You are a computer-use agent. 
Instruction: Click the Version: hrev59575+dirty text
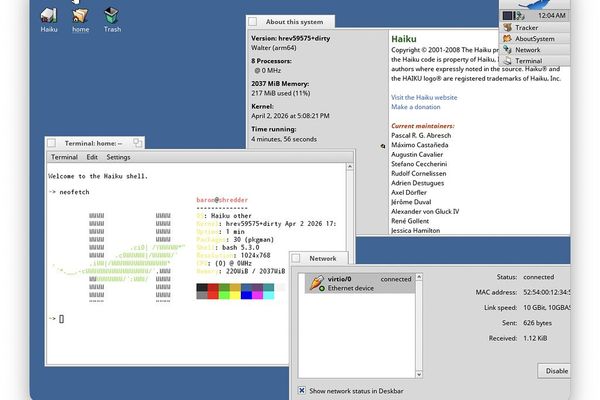click(x=290, y=38)
